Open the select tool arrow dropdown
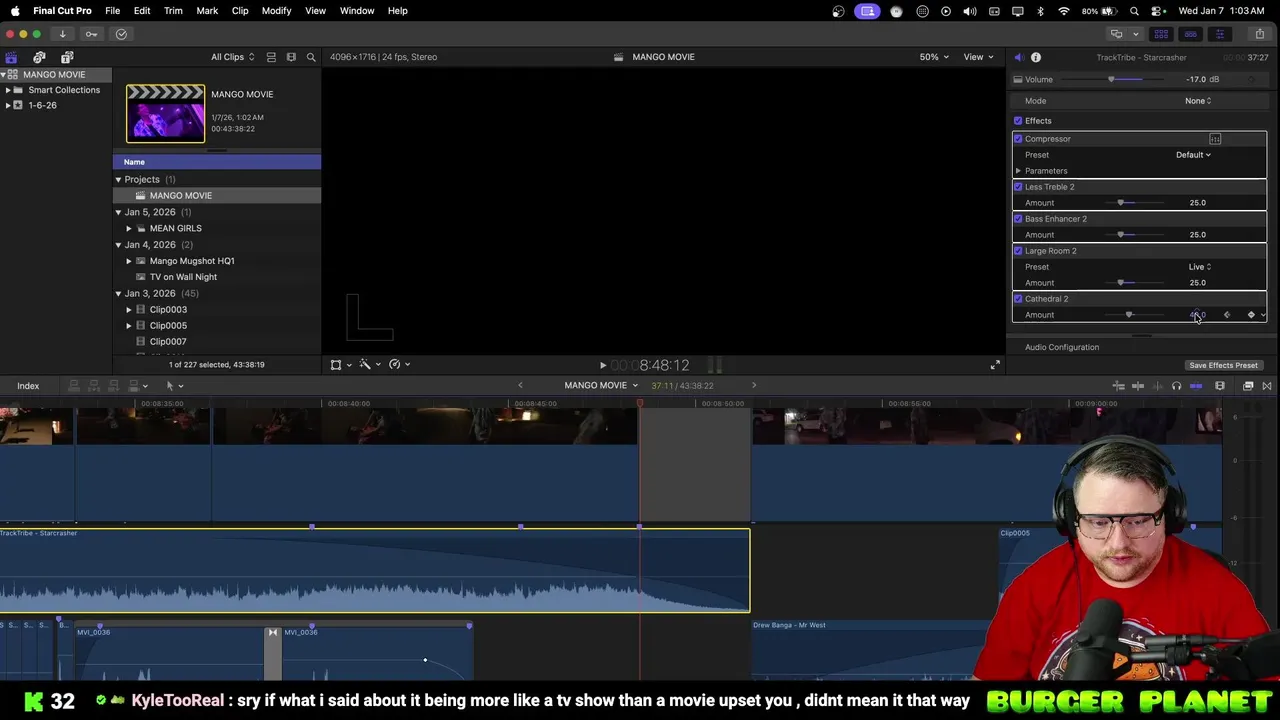 coord(174,386)
